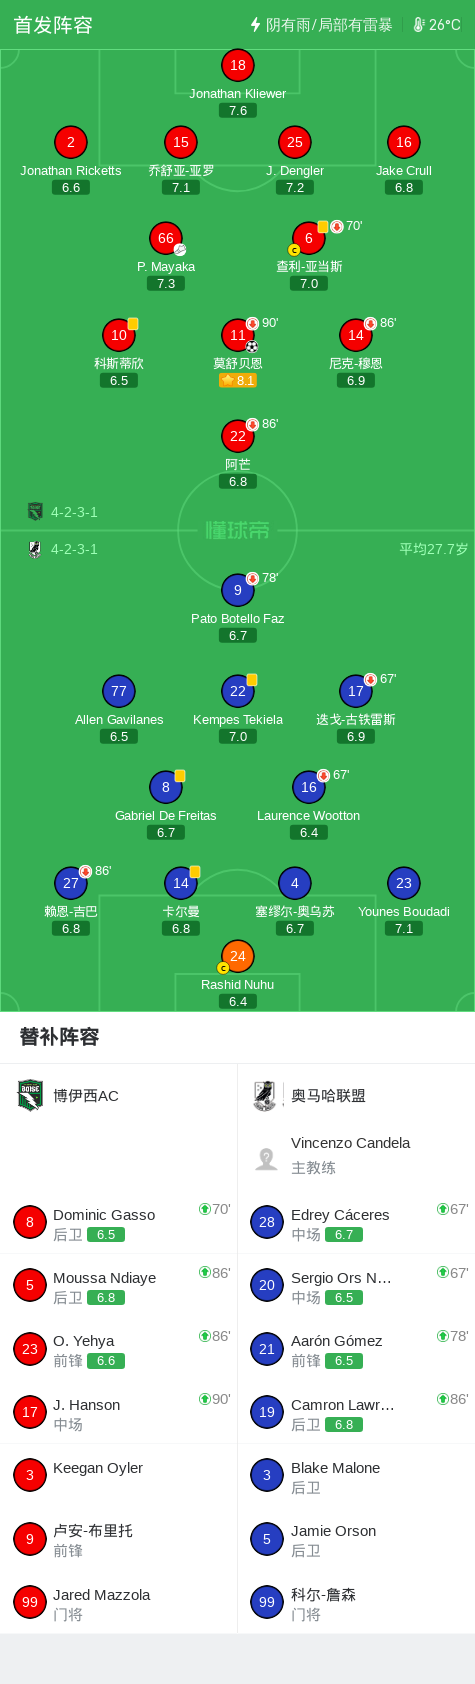Select Younes Boudadi's number 23 icon

(x=404, y=883)
